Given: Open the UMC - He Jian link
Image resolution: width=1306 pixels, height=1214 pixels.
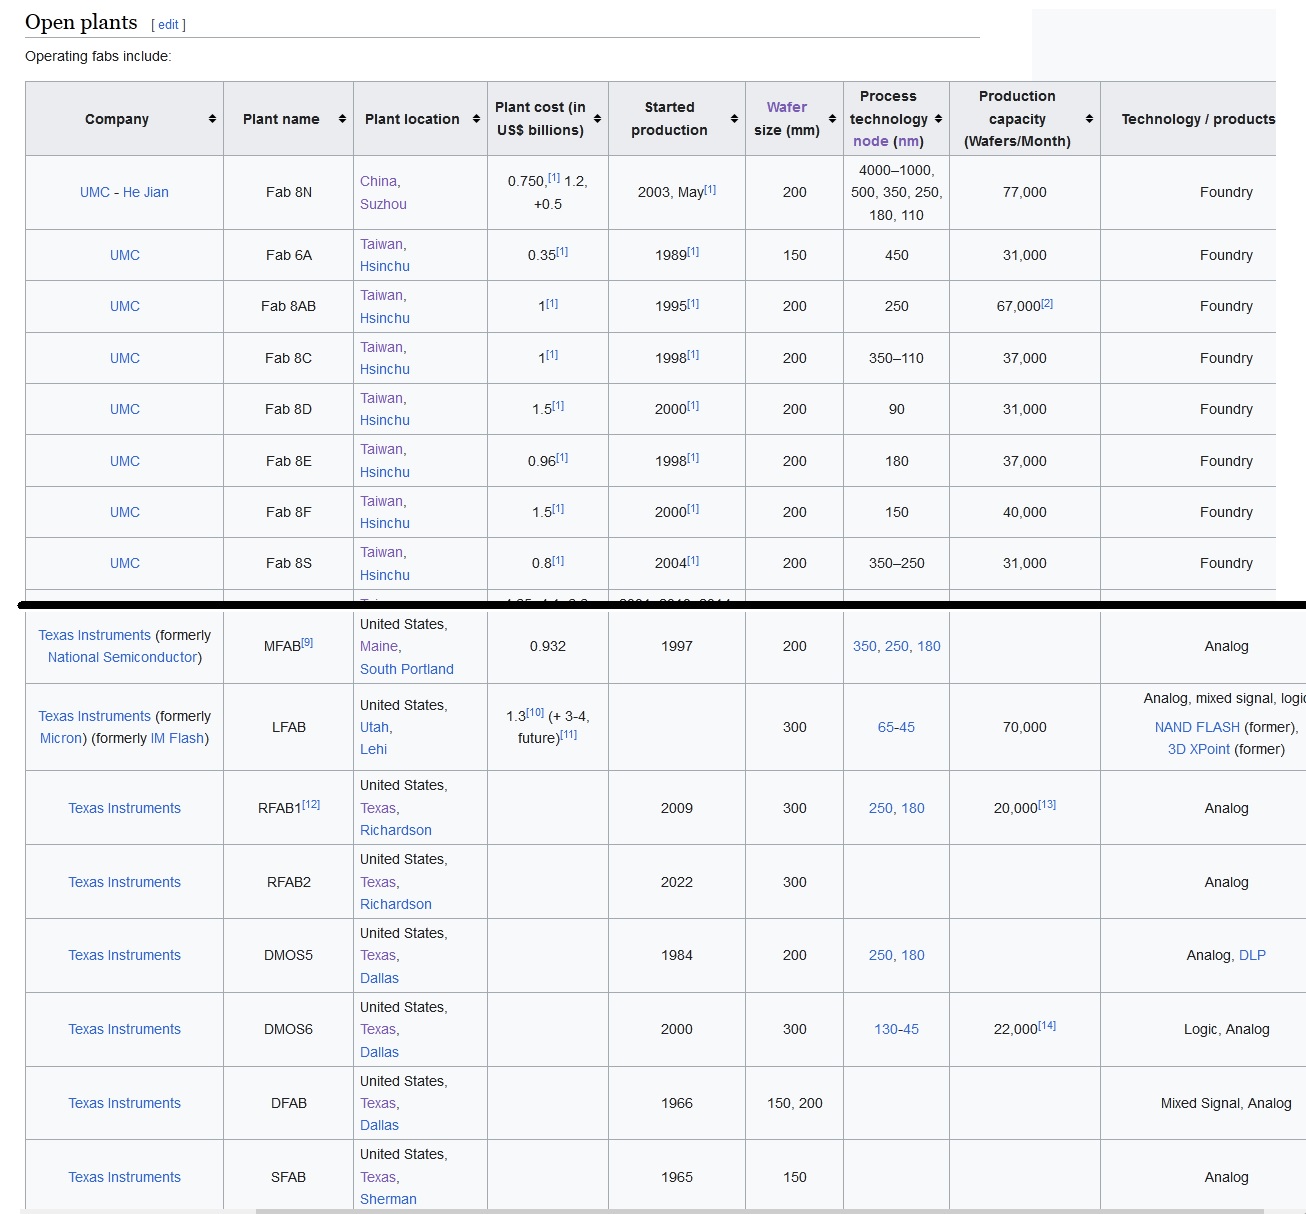Looking at the screenshot, I should pyautogui.click(x=124, y=192).
